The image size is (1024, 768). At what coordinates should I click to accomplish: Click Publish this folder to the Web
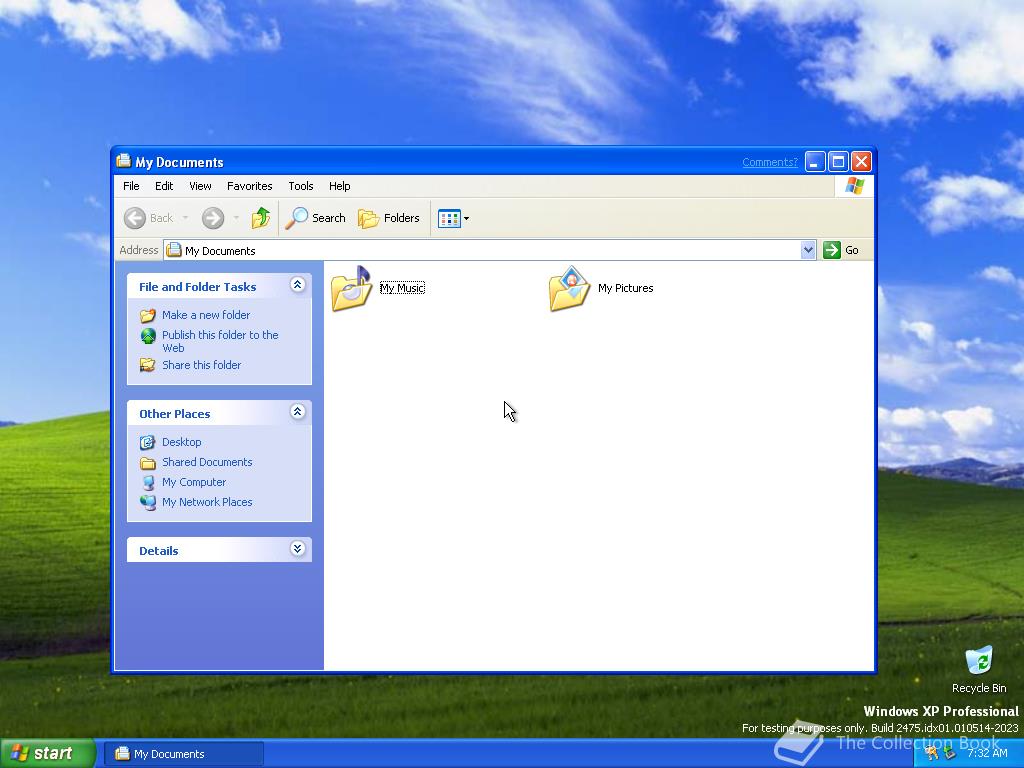[220, 341]
